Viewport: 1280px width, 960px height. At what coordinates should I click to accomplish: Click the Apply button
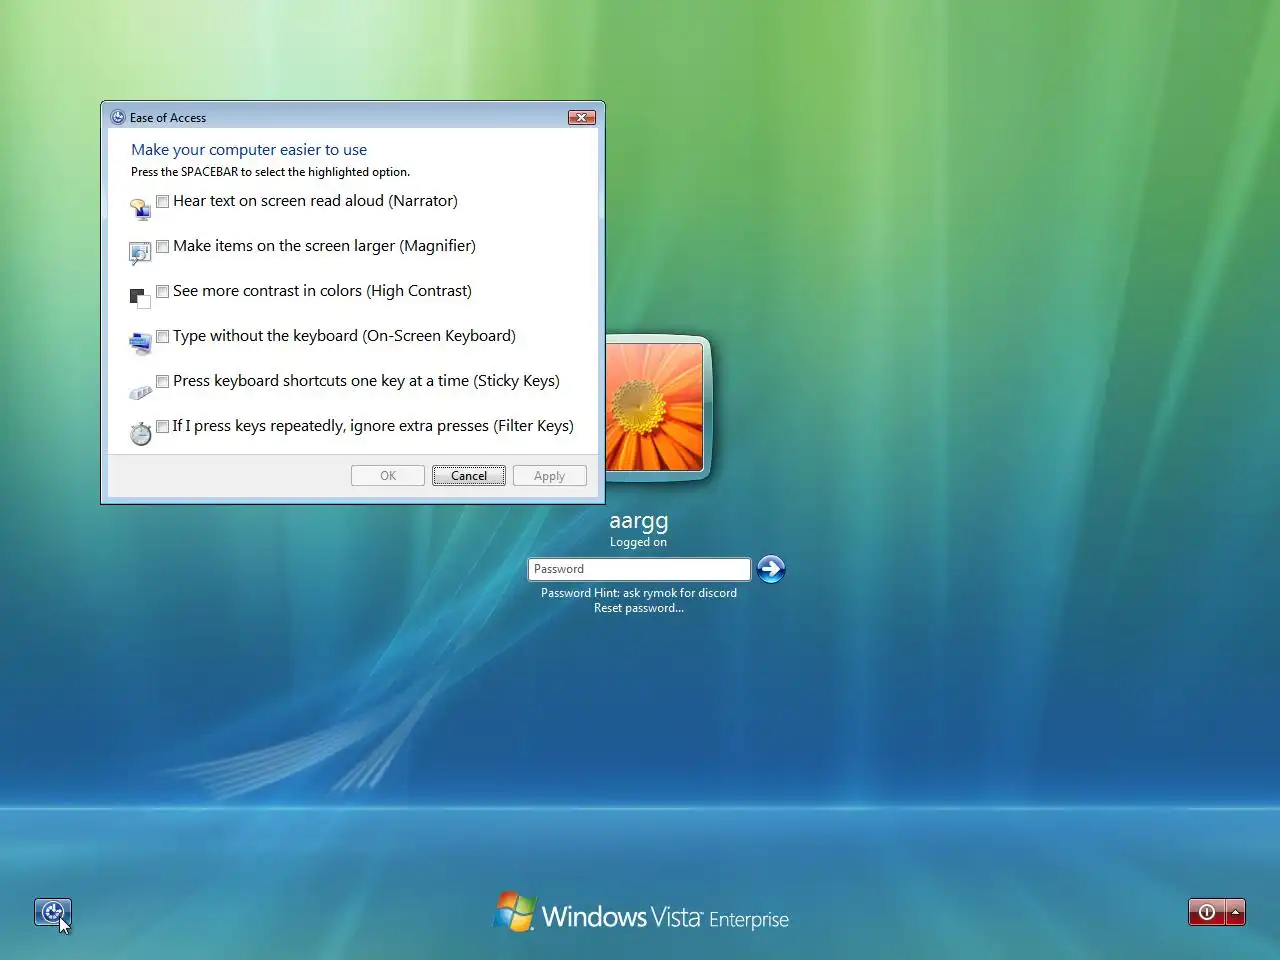(x=549, y=476)
